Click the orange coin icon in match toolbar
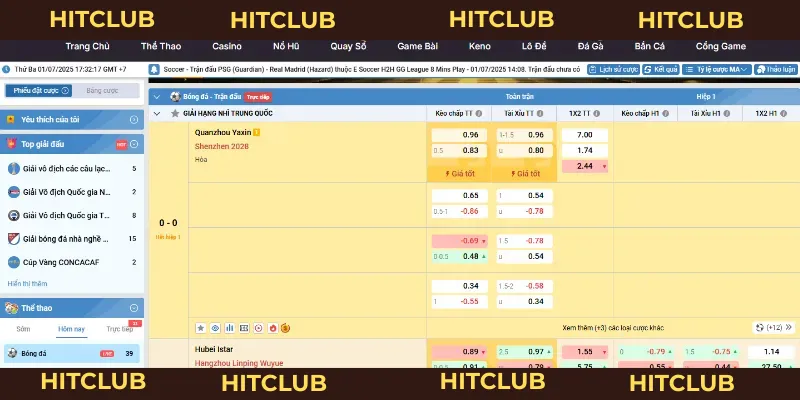The height and width of the screenshot is (400, 800). [286, 328]
